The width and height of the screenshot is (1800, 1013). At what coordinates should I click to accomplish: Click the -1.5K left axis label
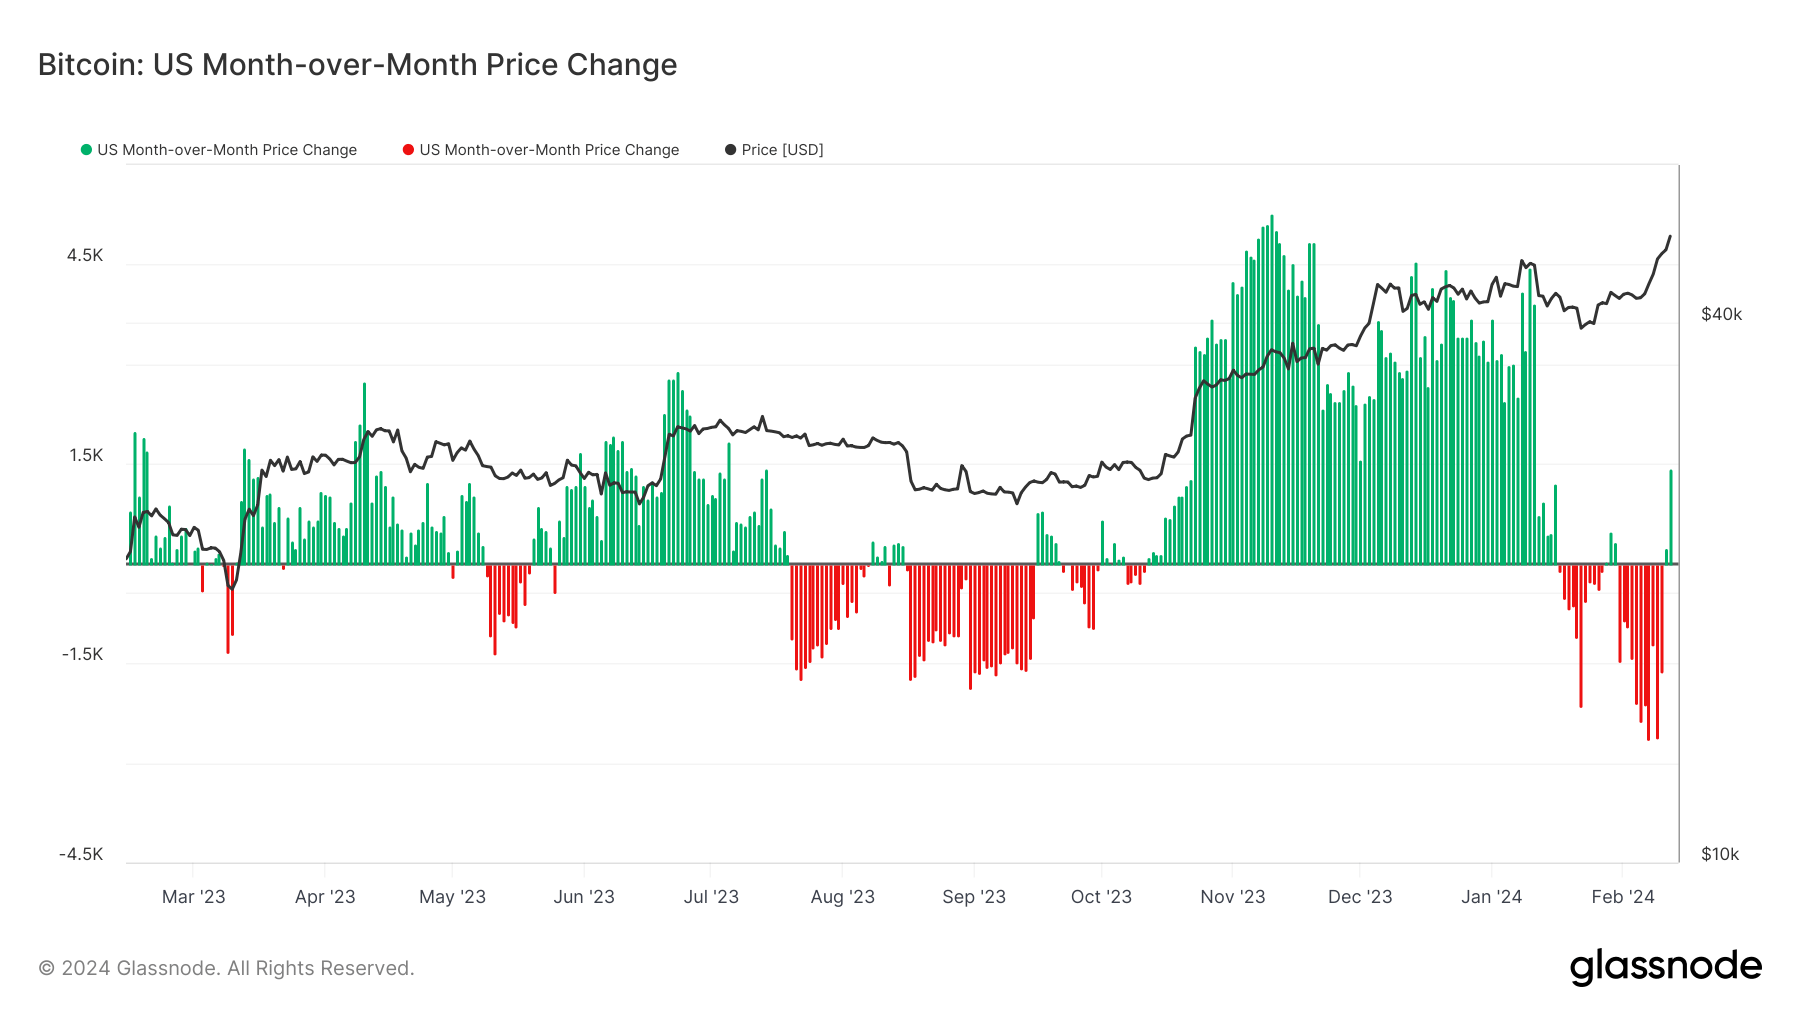[82, 654]
